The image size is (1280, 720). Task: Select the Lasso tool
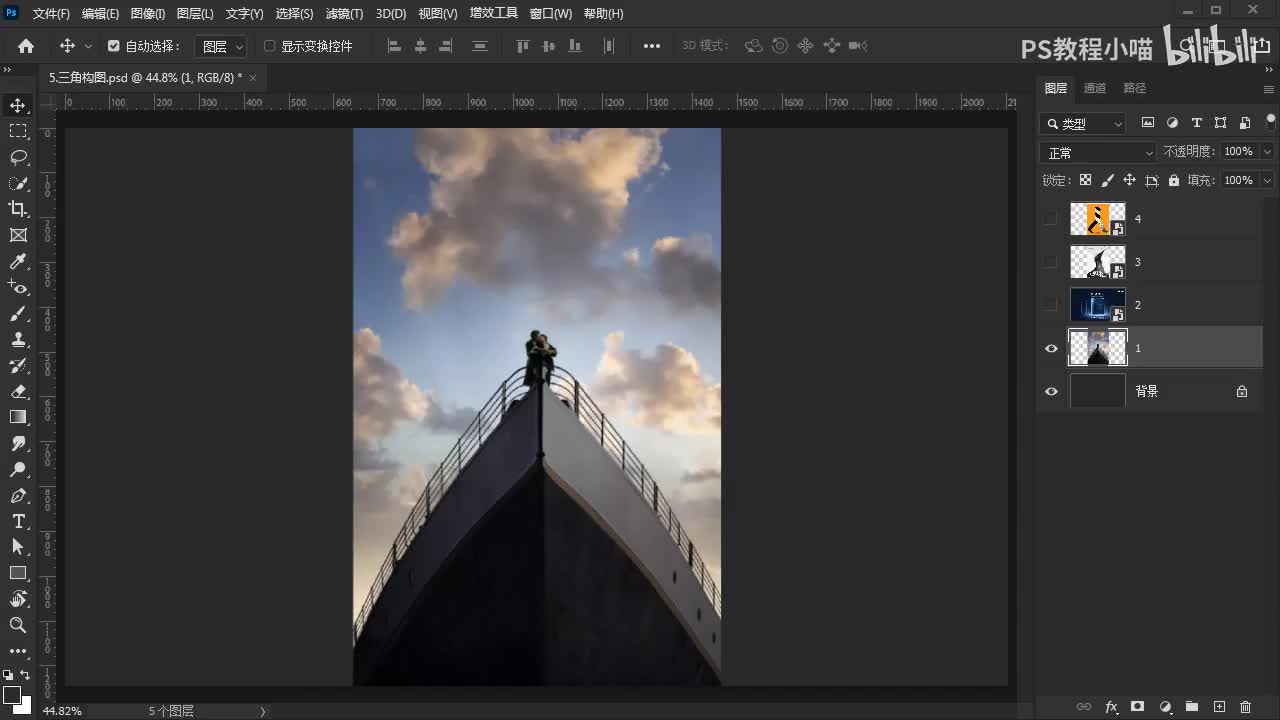click(x=18, y=157)
